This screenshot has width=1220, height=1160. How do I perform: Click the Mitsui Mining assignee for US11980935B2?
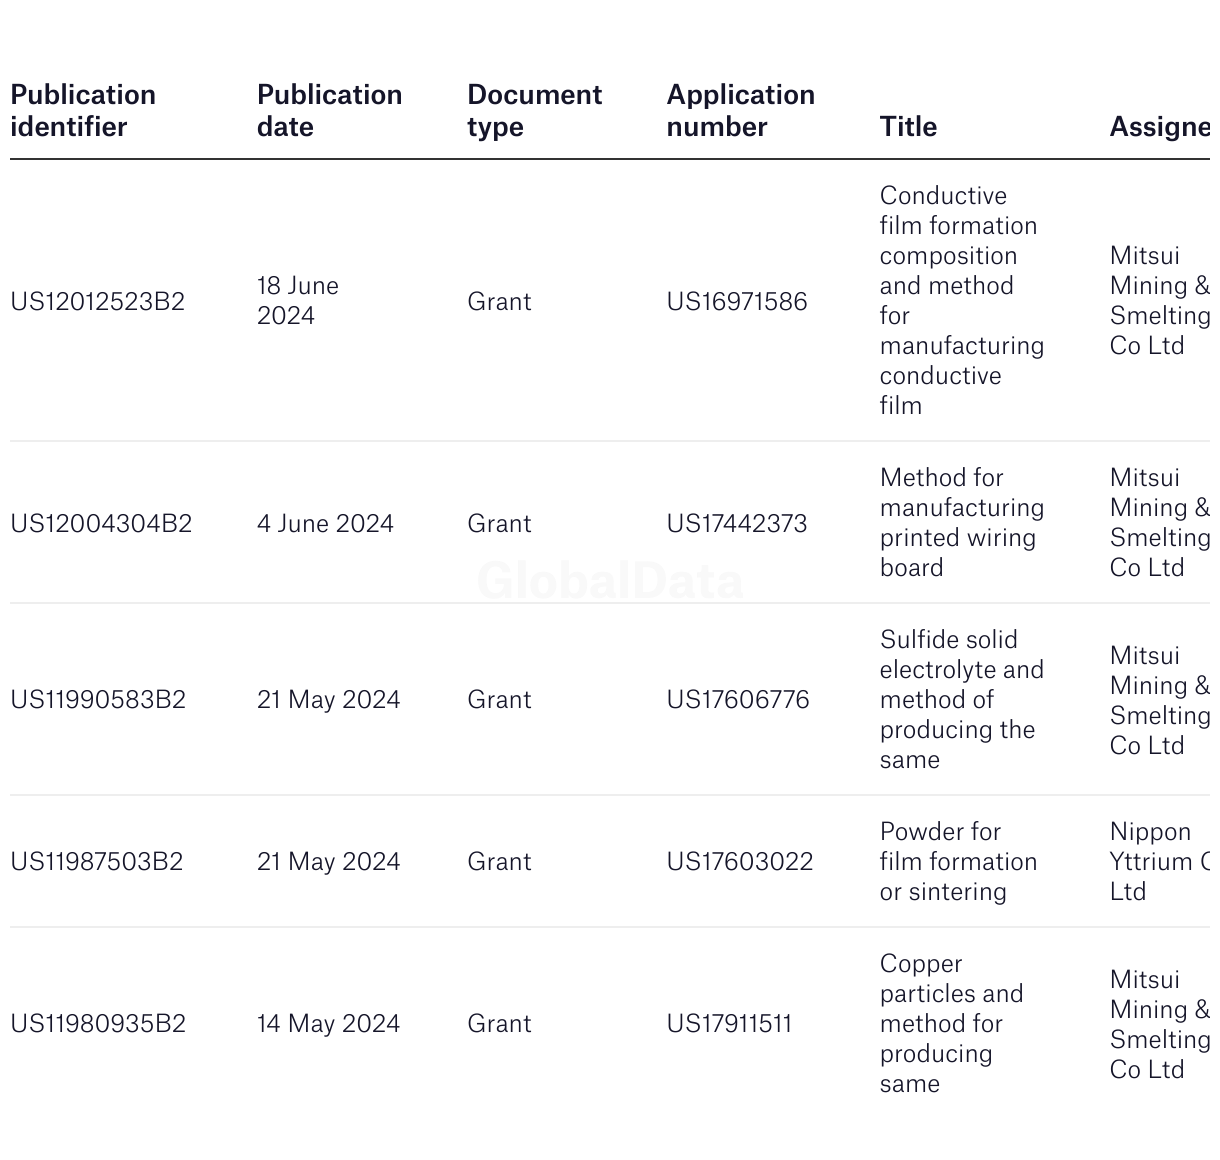tap(1160, 1025)
